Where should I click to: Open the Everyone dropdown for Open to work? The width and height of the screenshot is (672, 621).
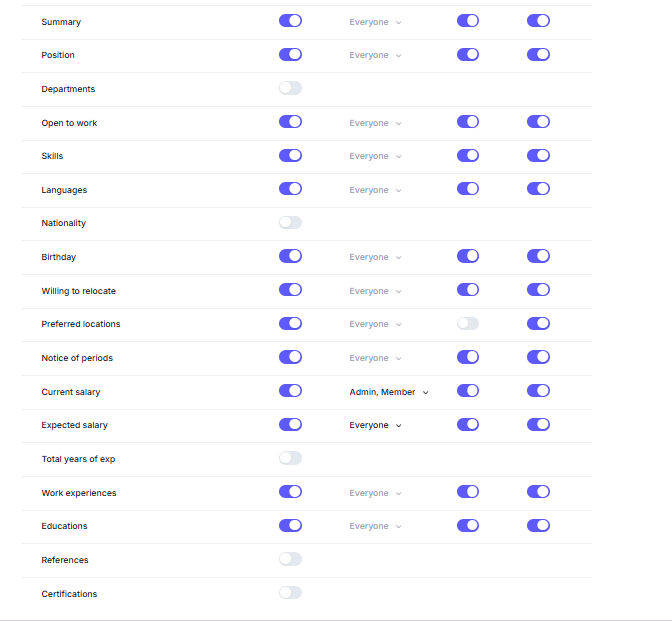click(x=375, y=123)
